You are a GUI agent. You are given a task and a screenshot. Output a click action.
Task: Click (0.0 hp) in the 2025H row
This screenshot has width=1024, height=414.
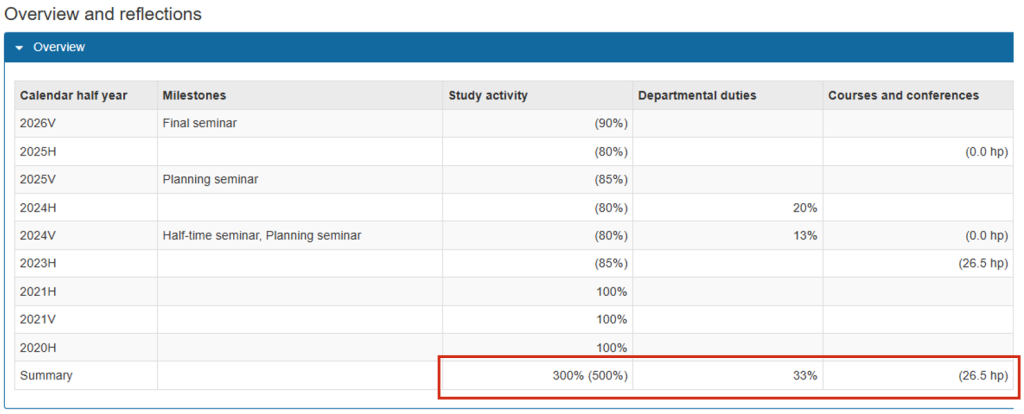[987, 152]
